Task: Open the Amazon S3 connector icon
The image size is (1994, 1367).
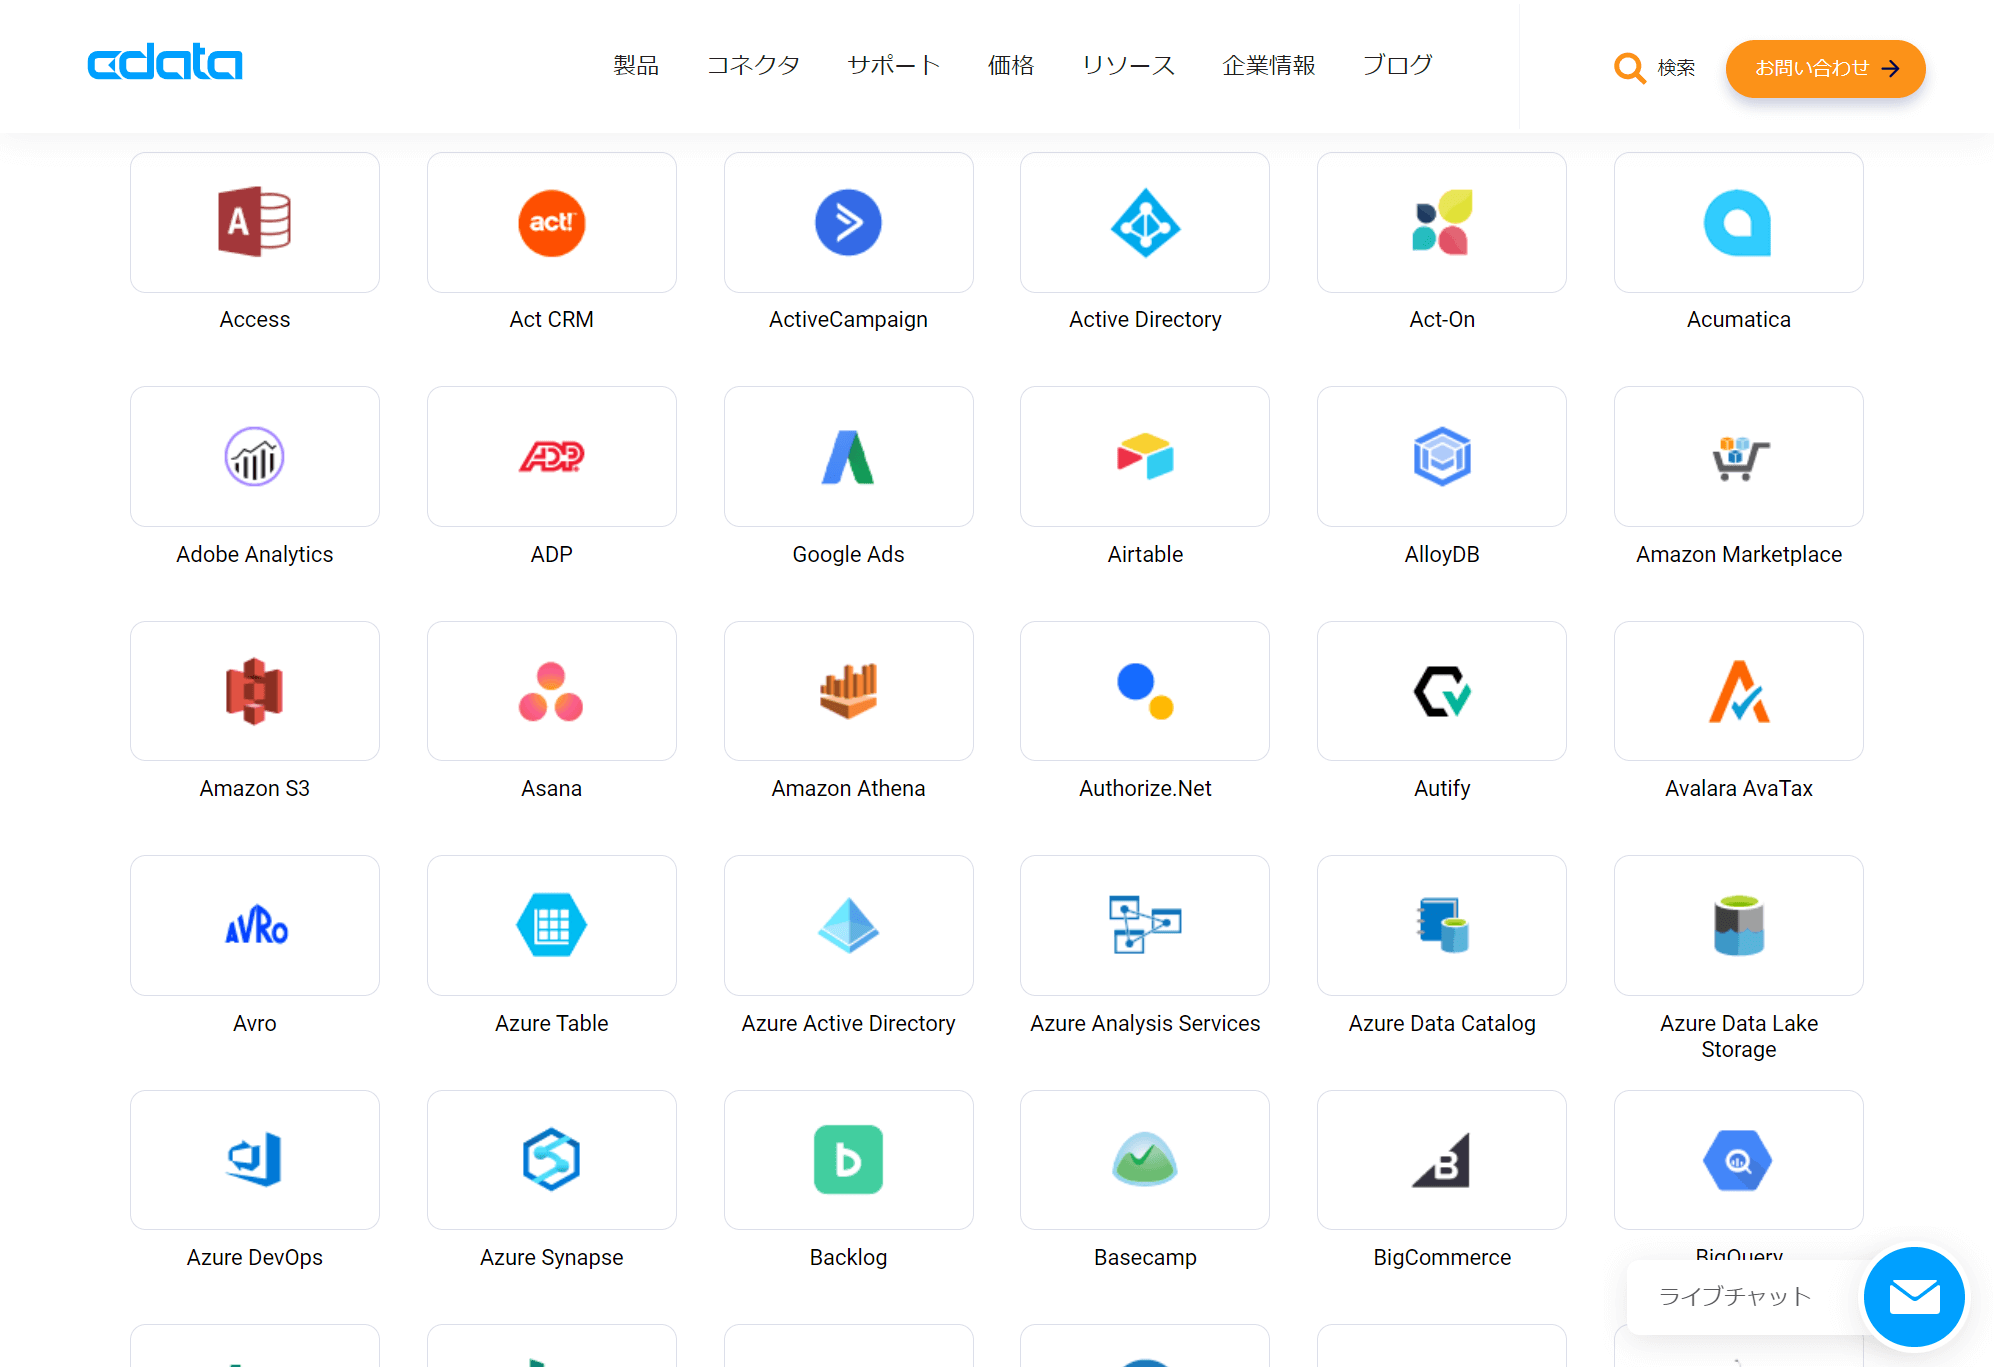Action: pos(254,691)
